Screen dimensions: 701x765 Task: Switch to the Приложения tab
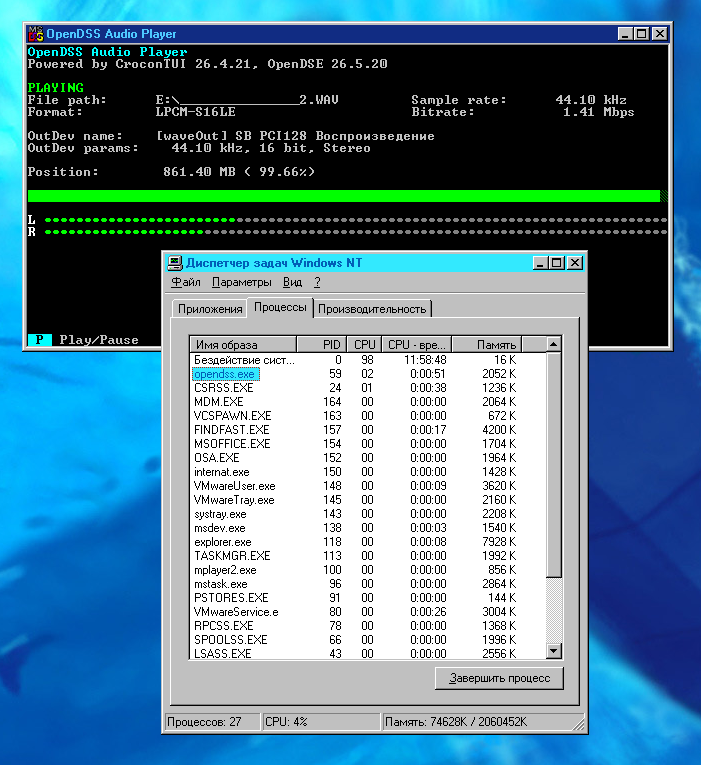(x=210, y=309)
